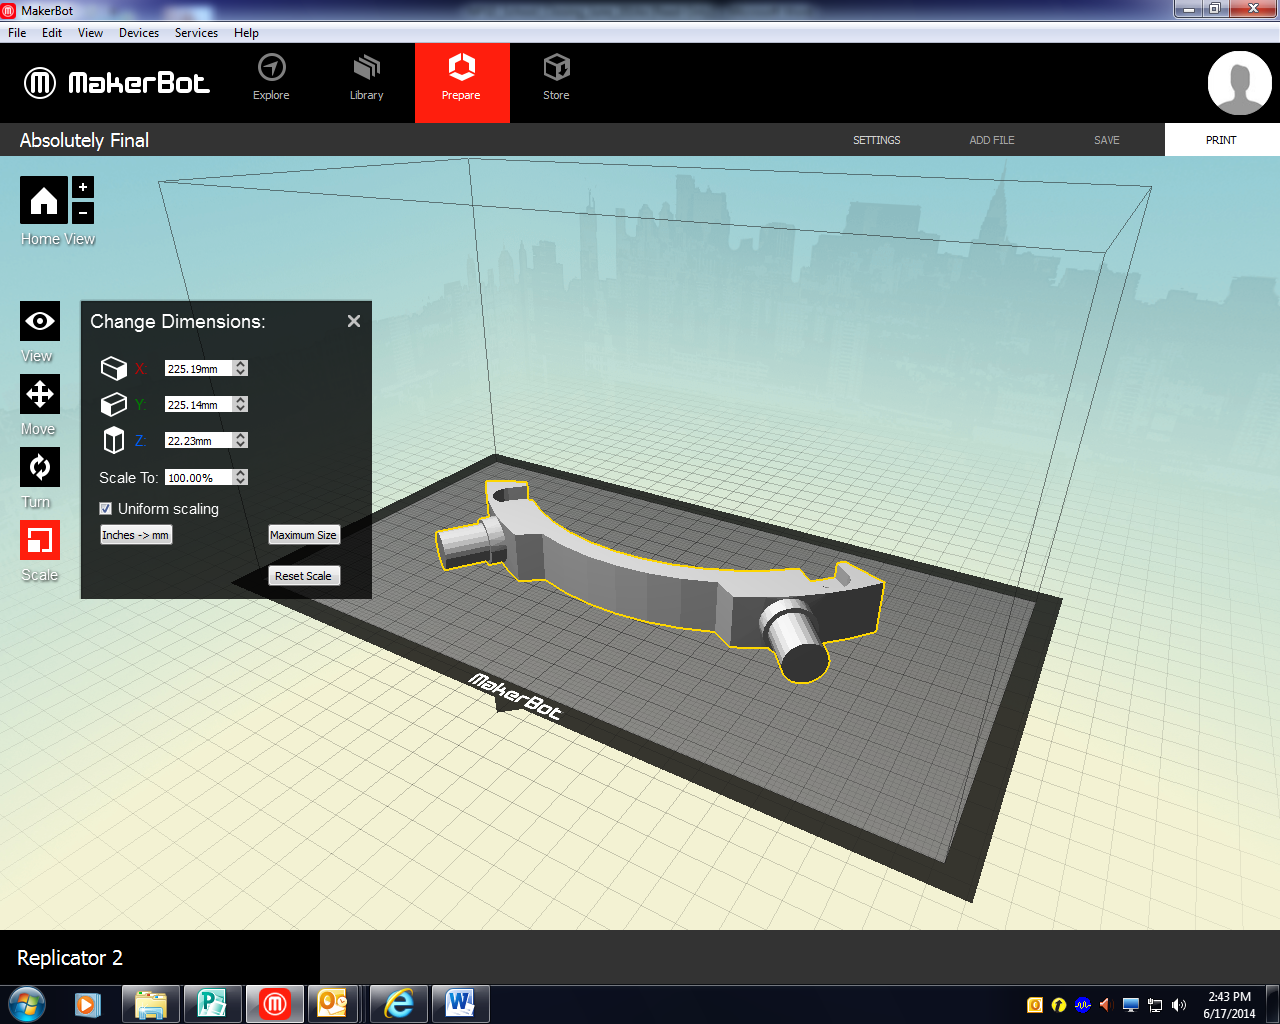Screen dimensions: 1280x1024
Task: Open the Explore section
Action: (271, 78)
